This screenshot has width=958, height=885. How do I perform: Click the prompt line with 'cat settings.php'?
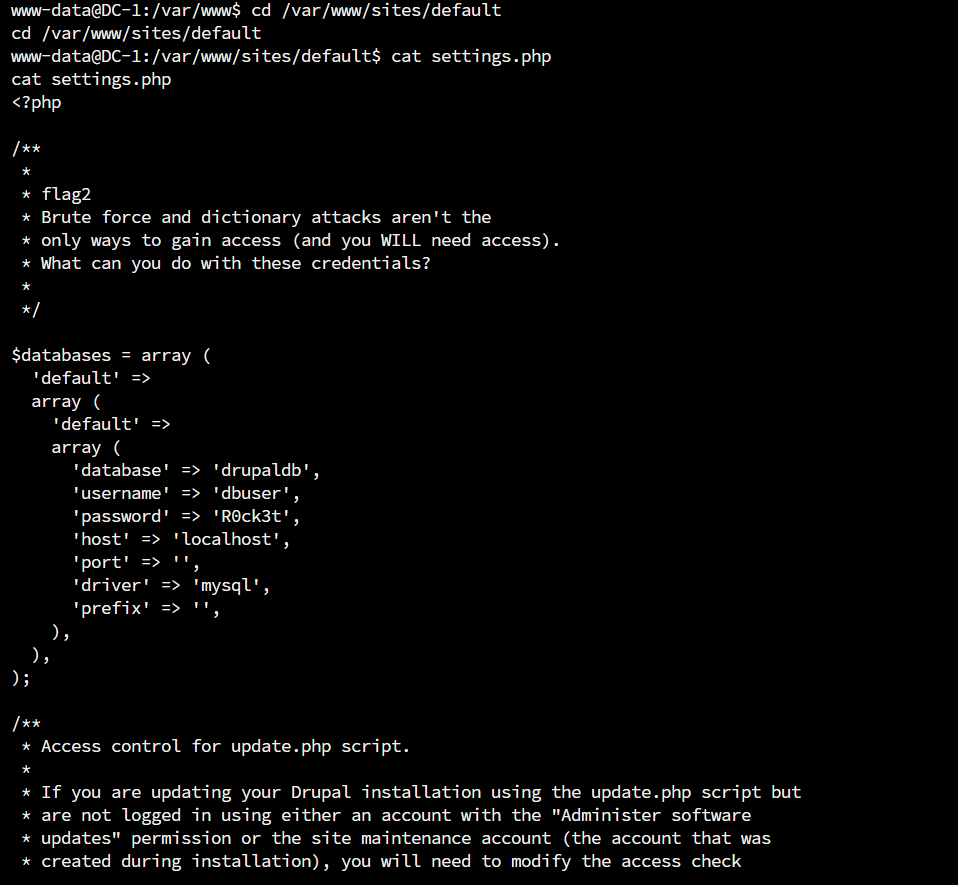pyautogui.click(x=471, y=56)
